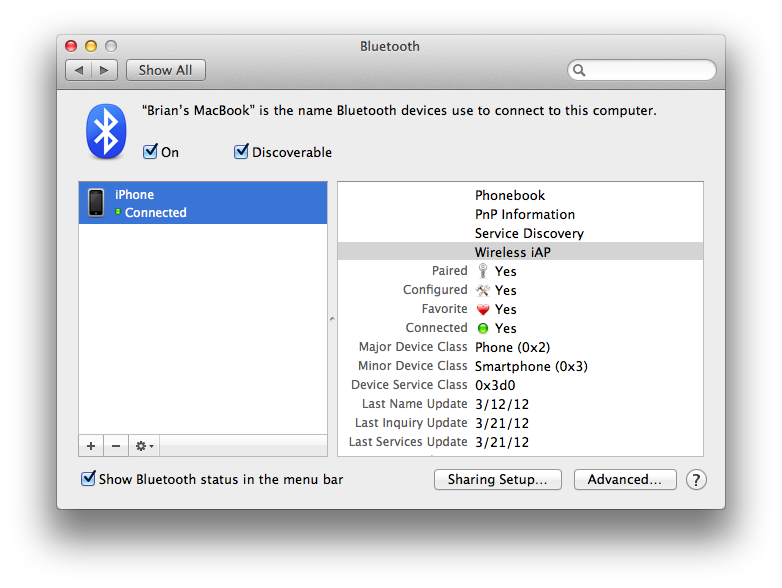Click the Show All button

coord(165,70)
